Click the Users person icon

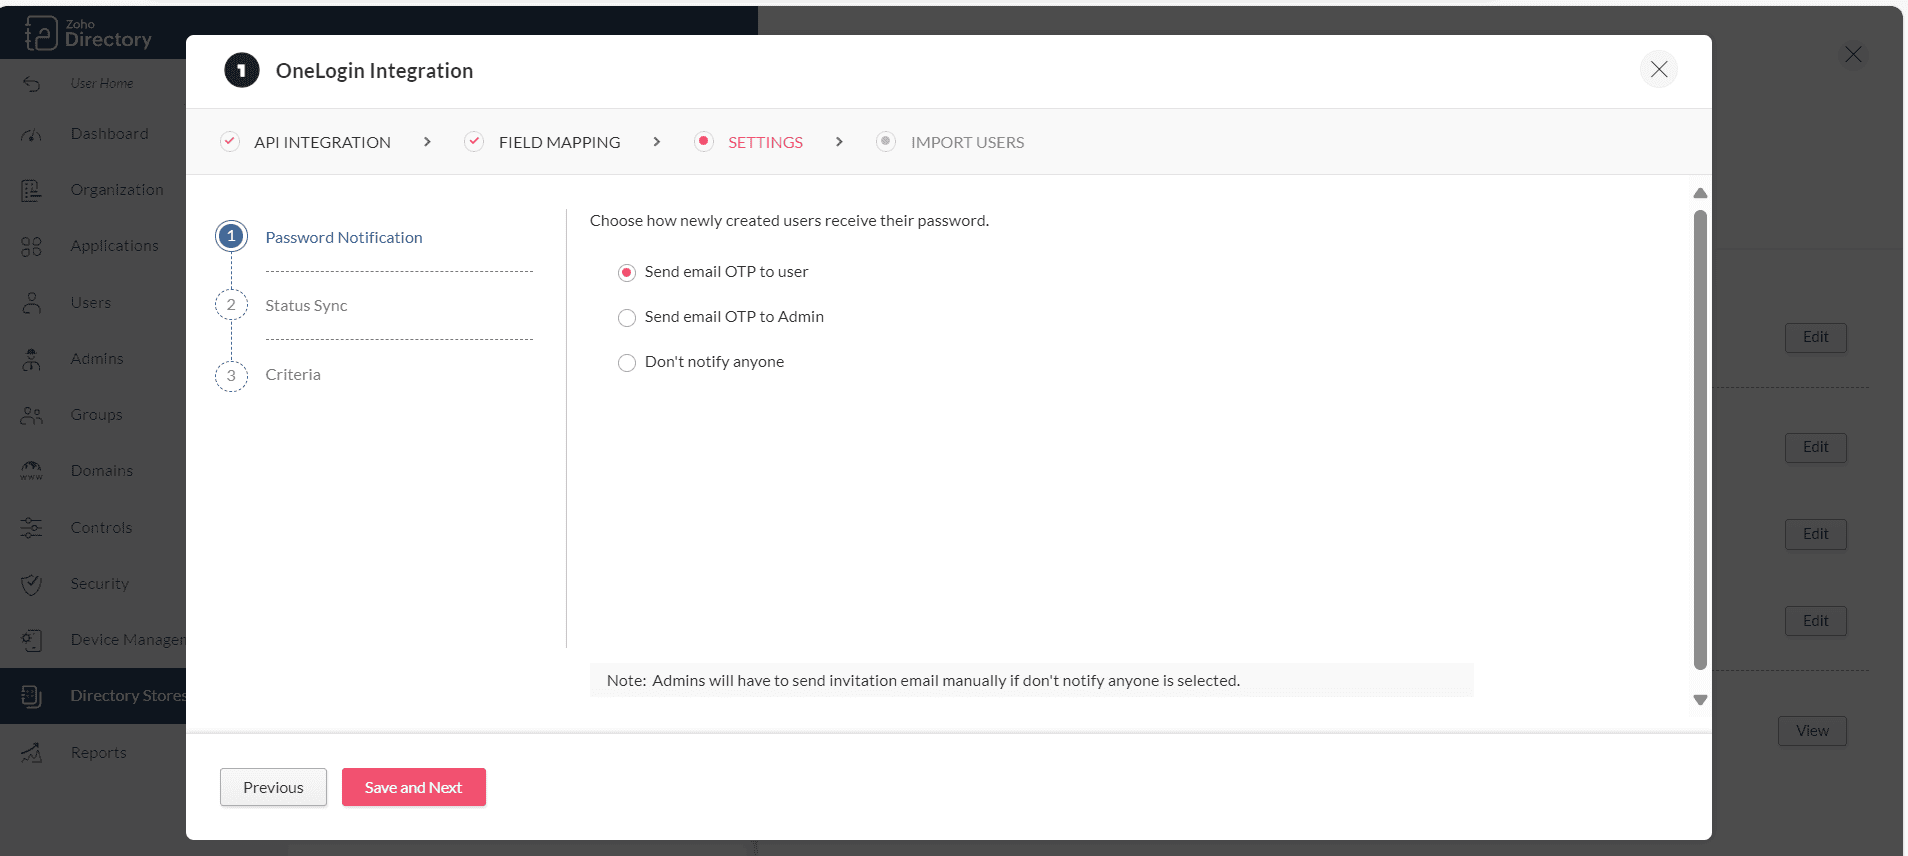coord(32,303)
